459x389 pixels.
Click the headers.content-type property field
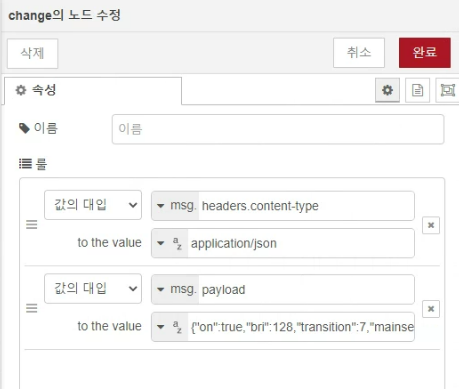[x=306, y=206]
